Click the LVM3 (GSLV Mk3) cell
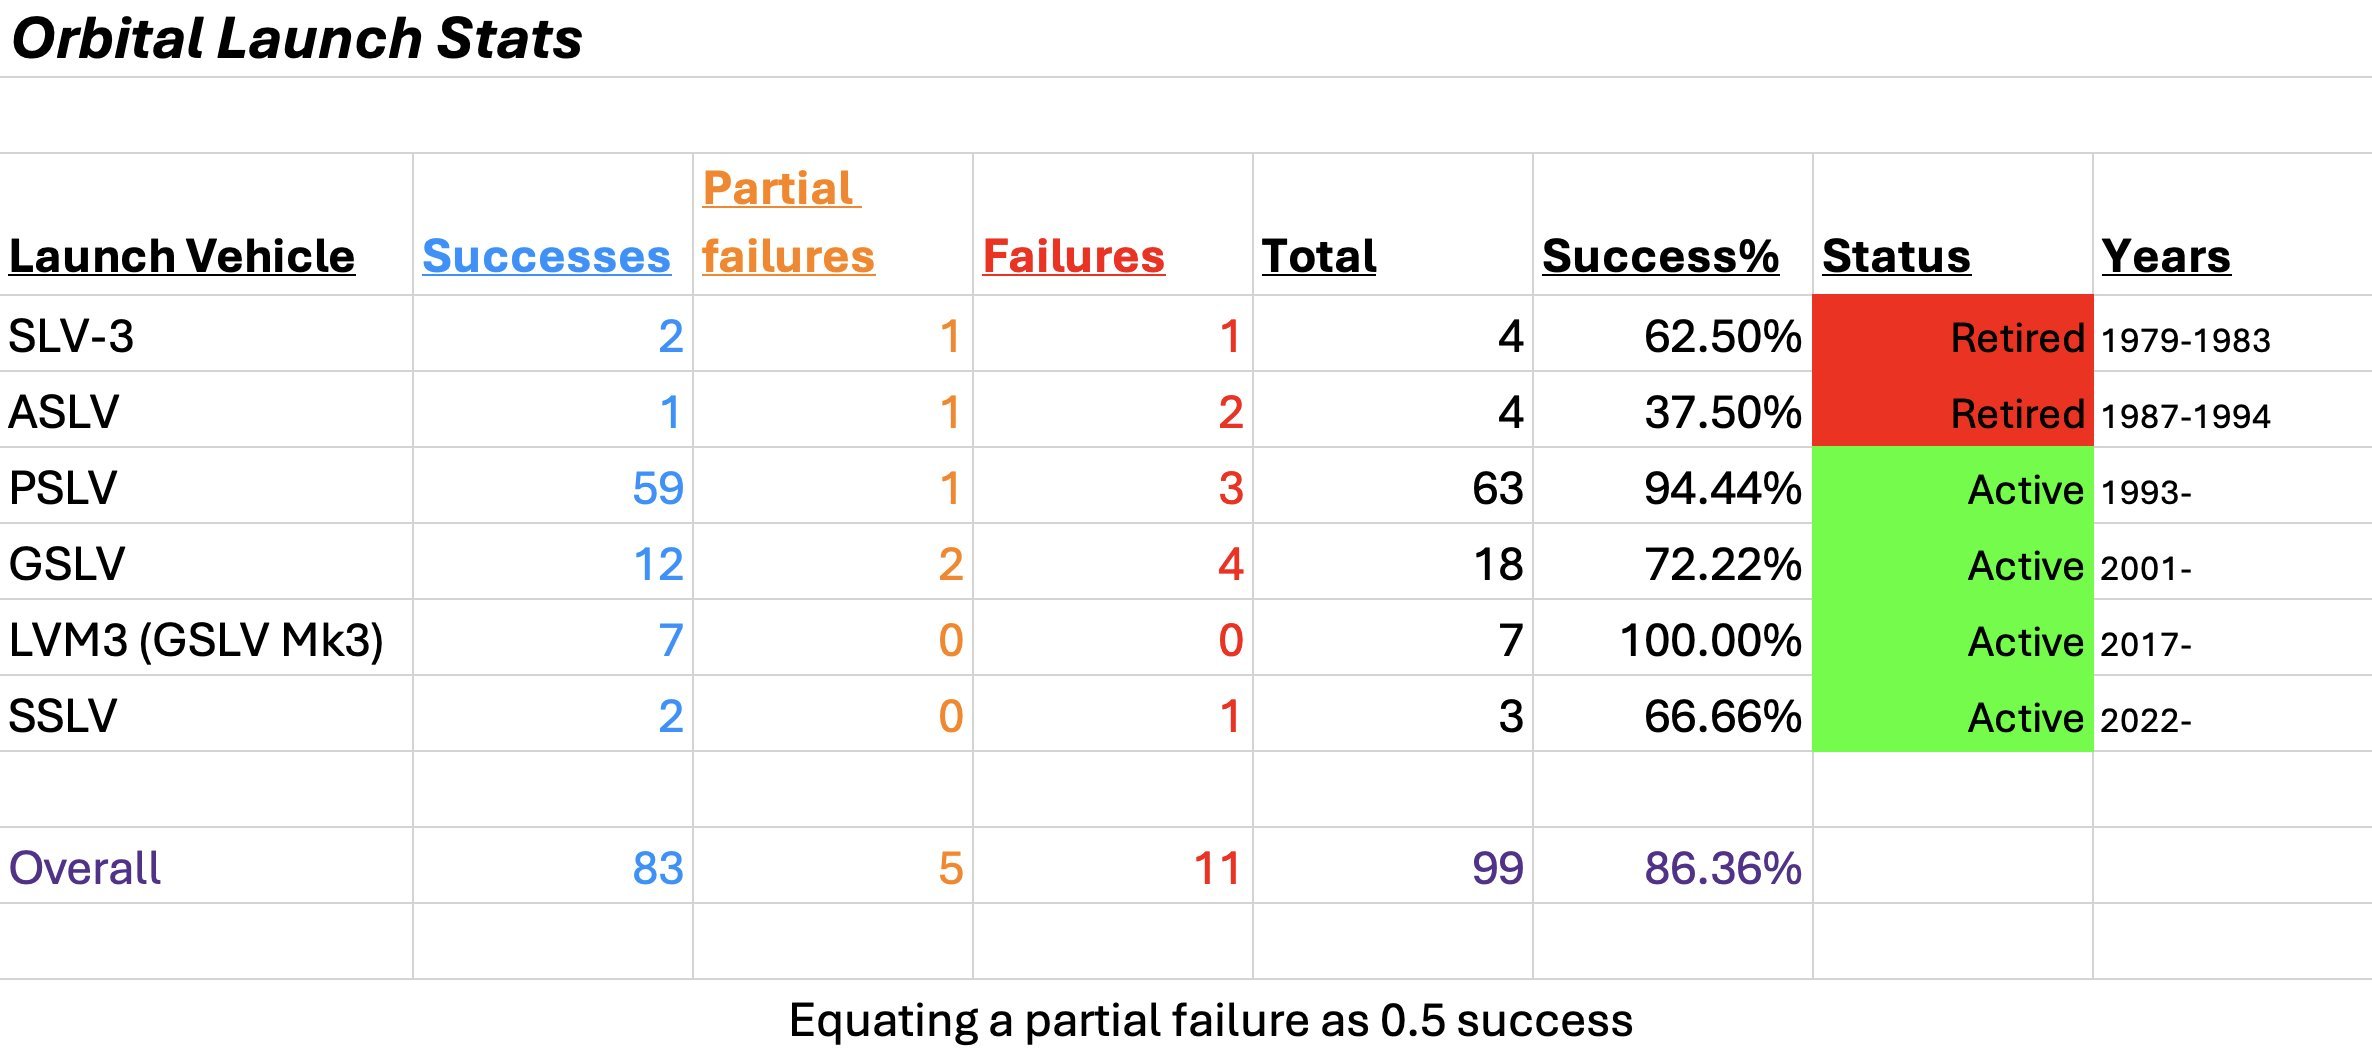The height and width of the screenshot is (1052, 2372). pos(196,640)
